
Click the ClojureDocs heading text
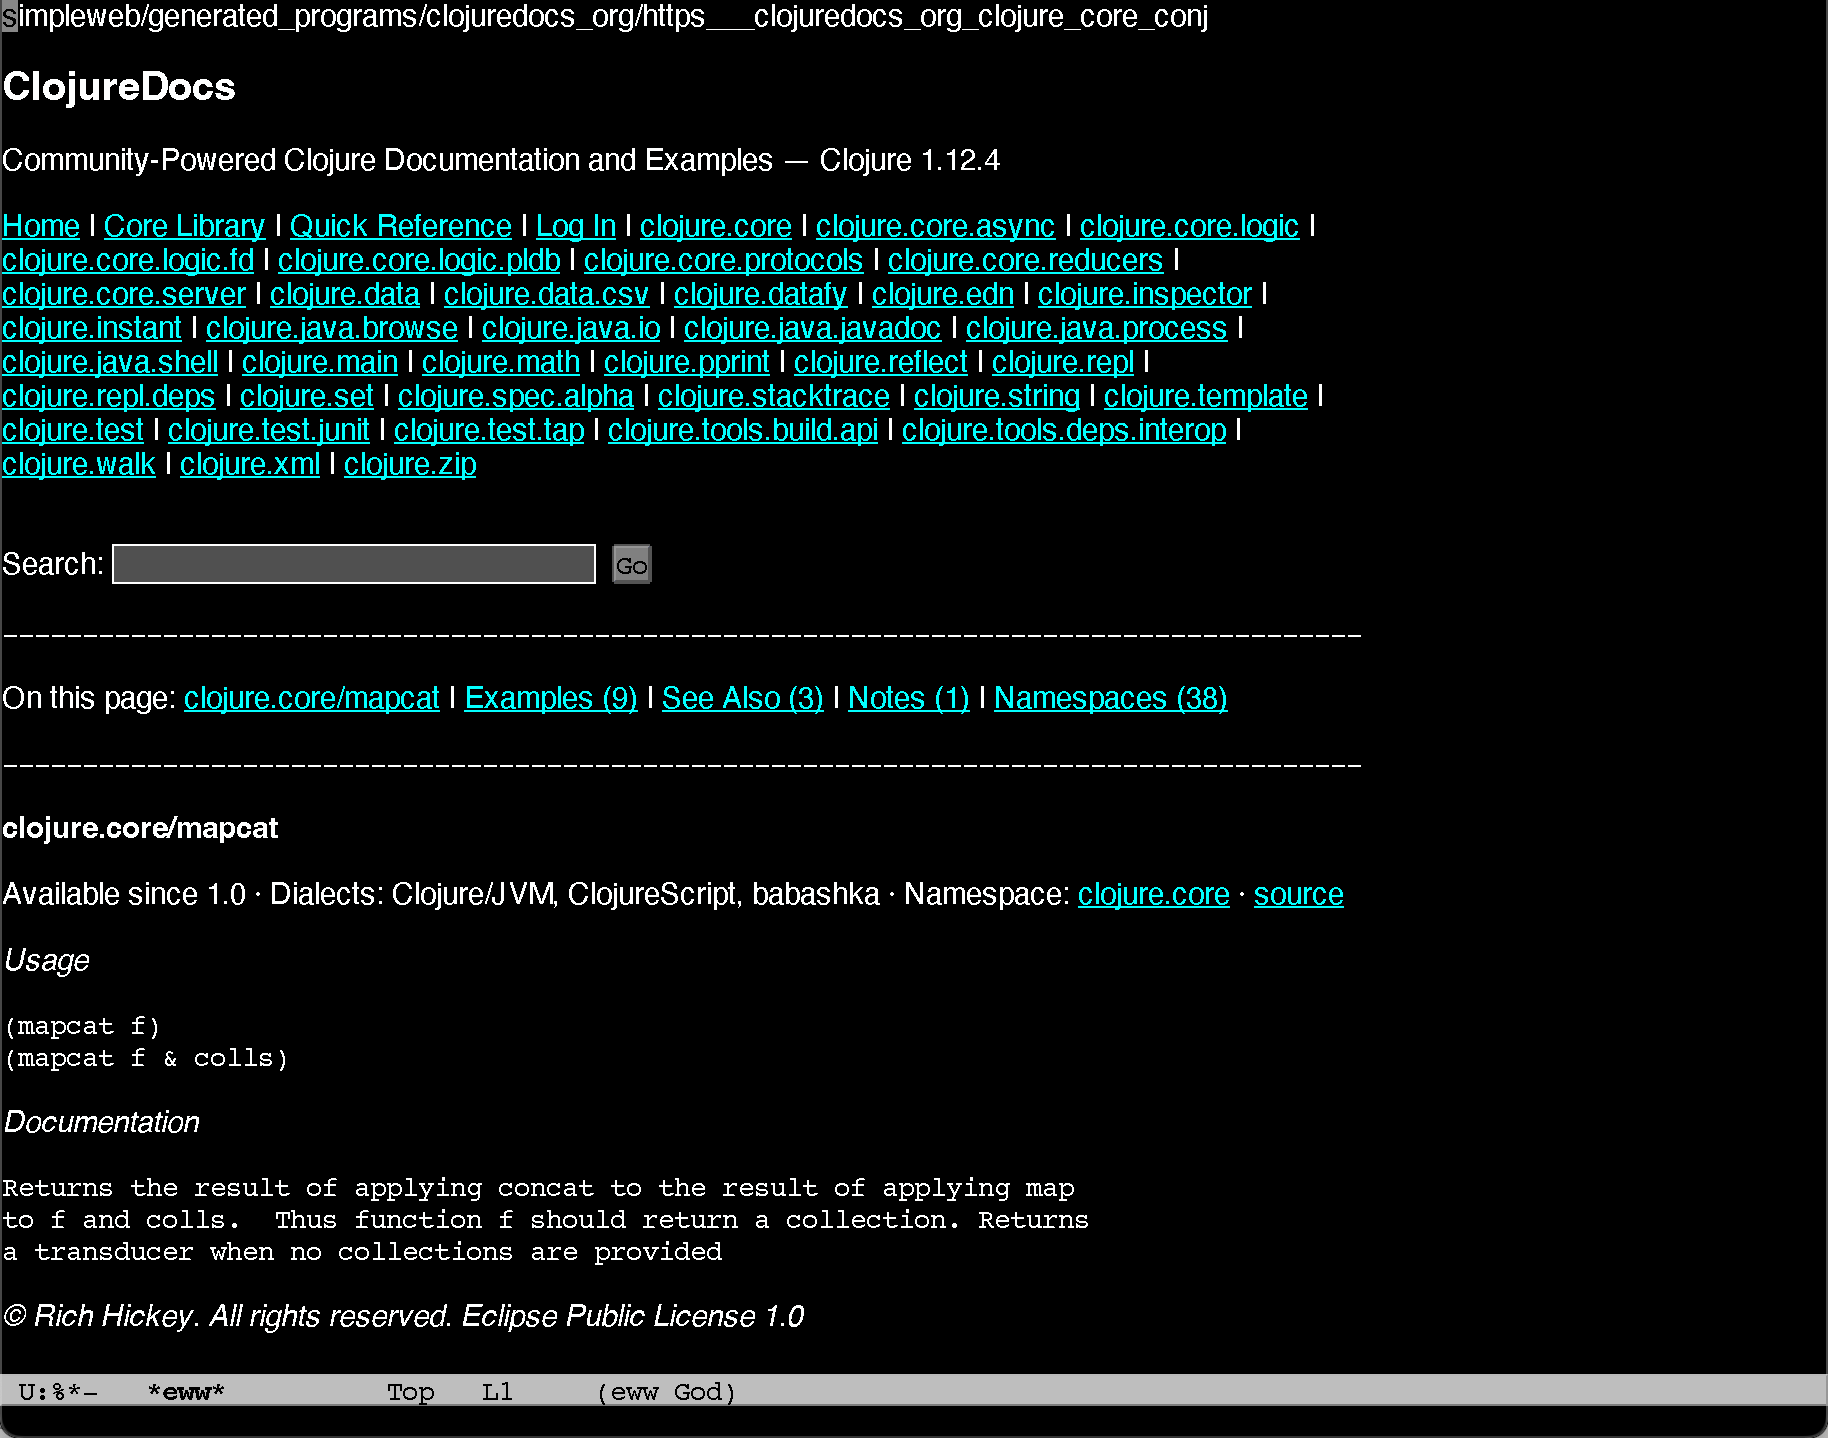click(x=119, y=87)
